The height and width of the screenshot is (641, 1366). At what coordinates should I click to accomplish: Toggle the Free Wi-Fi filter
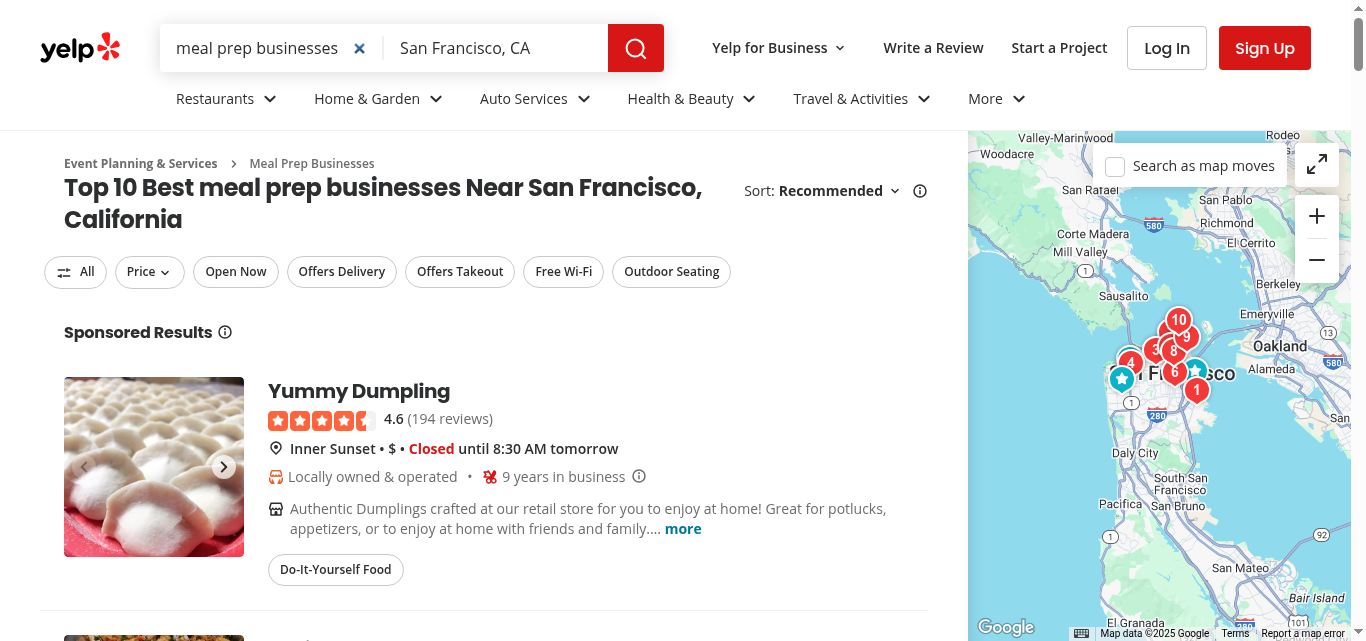pos(564,272)
